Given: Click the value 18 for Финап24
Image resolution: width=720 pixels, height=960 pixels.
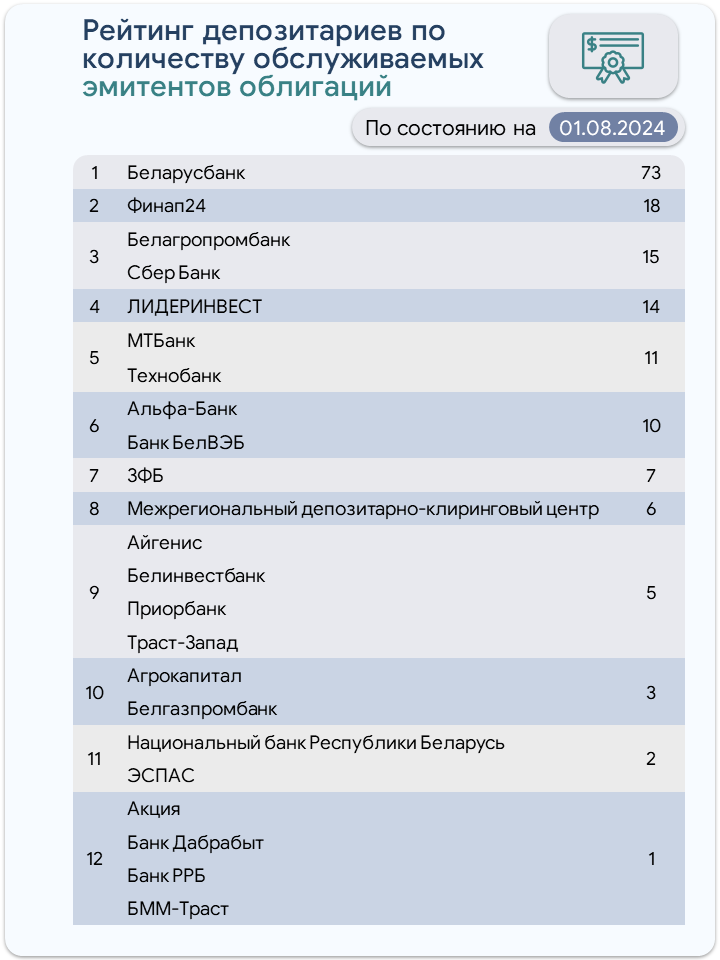Looking at the screenshot, I should point(651,206).
